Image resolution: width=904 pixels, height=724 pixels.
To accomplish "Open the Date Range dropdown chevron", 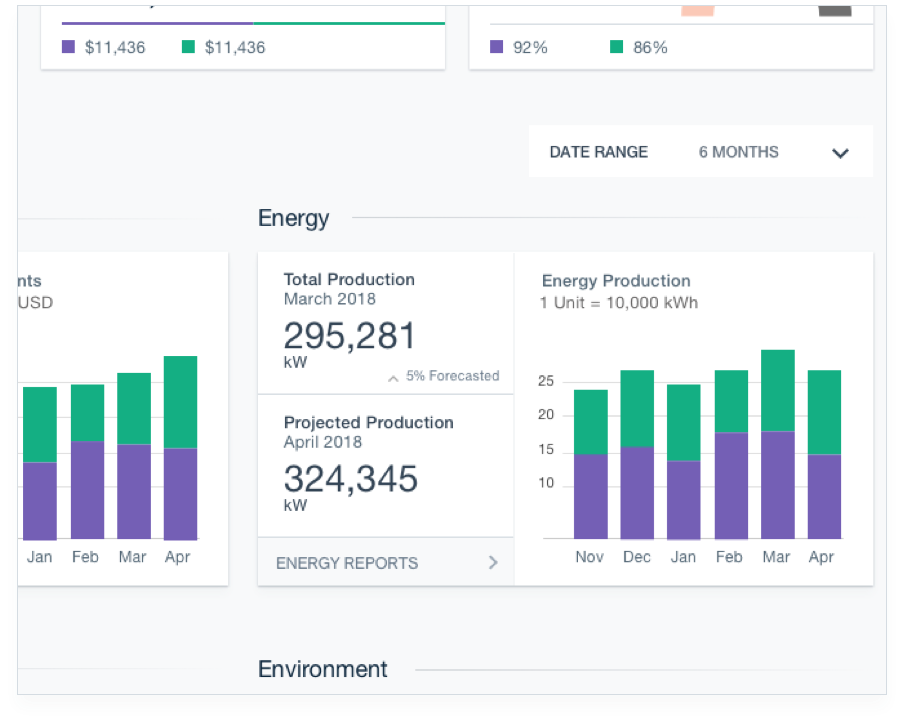I will (x=840, y=153).
